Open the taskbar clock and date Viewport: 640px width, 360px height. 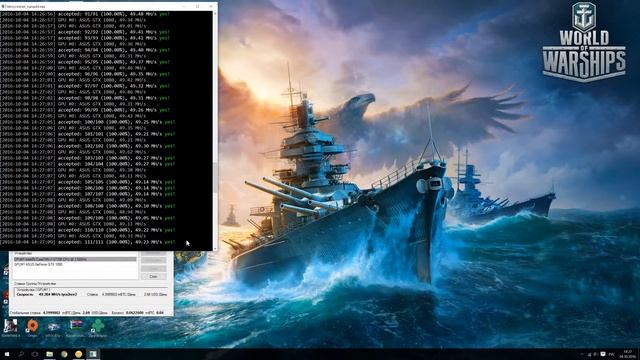(627, 354)
